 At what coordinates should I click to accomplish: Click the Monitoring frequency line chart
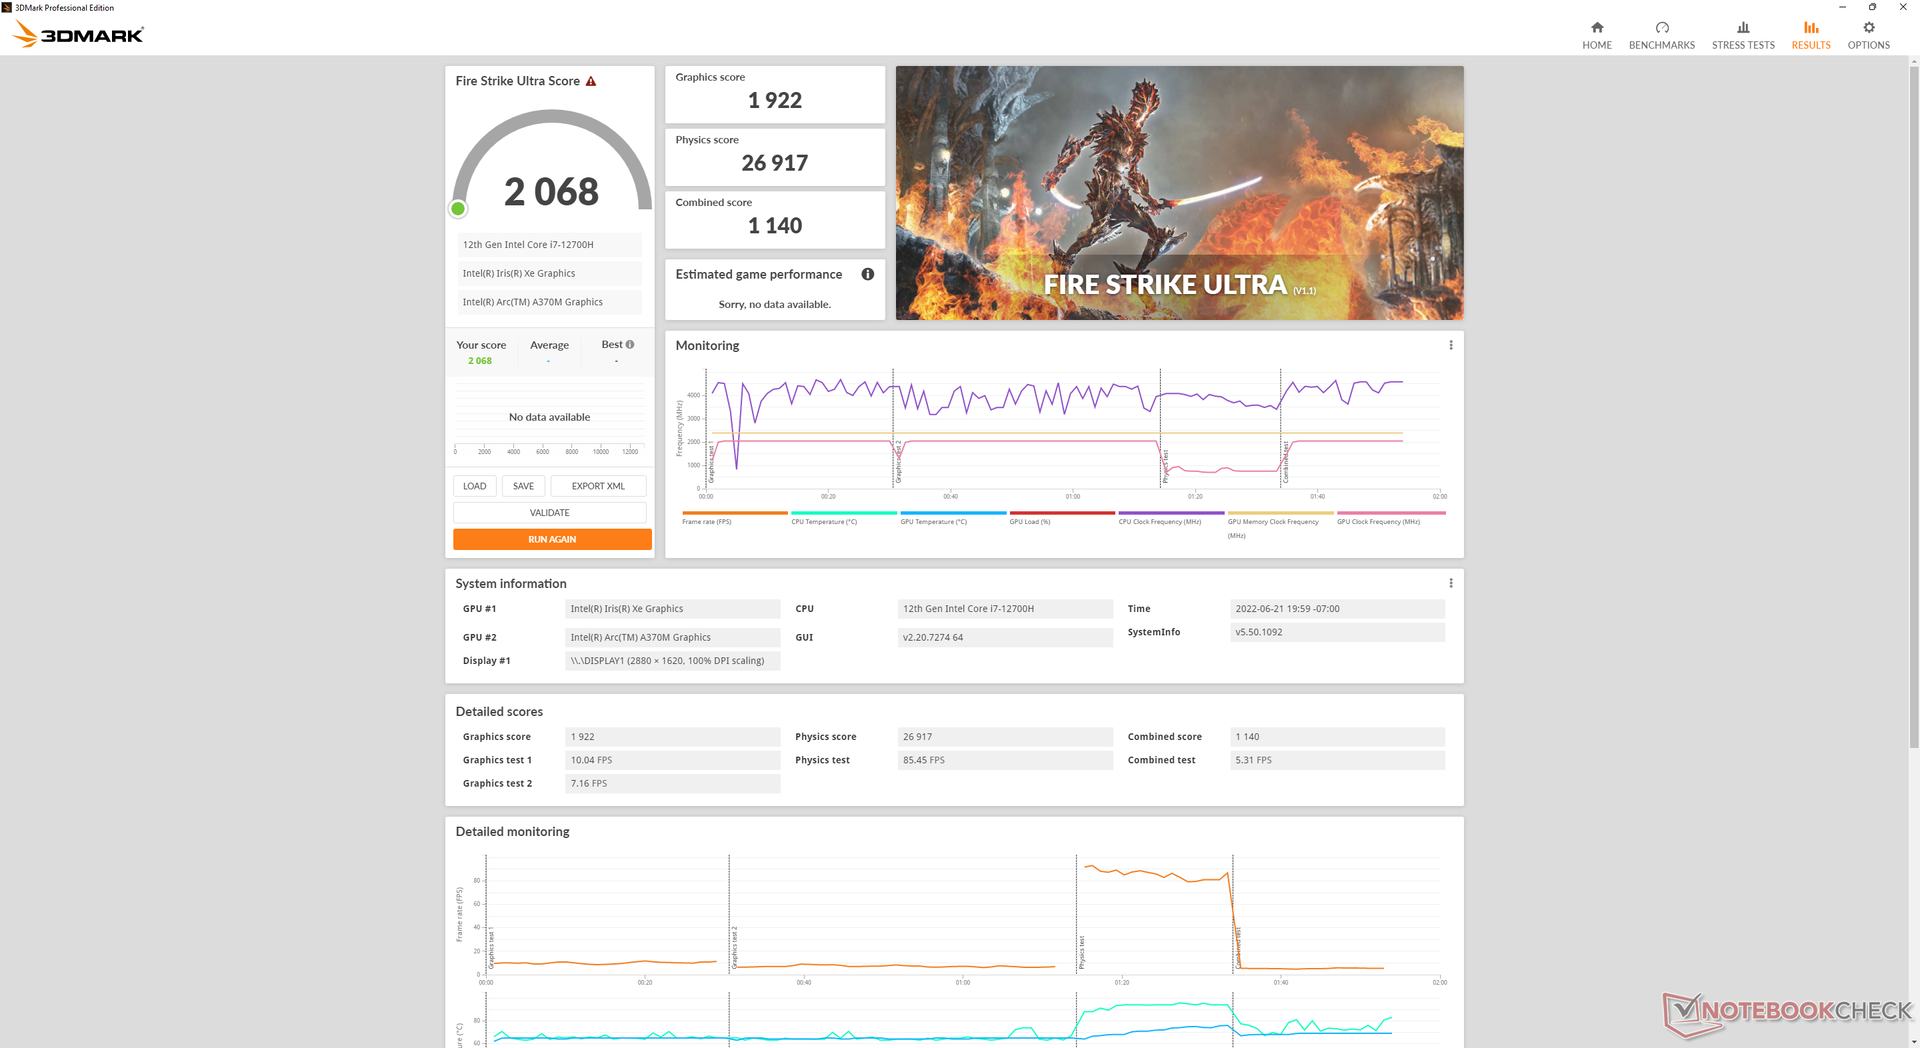point(1072,428)
